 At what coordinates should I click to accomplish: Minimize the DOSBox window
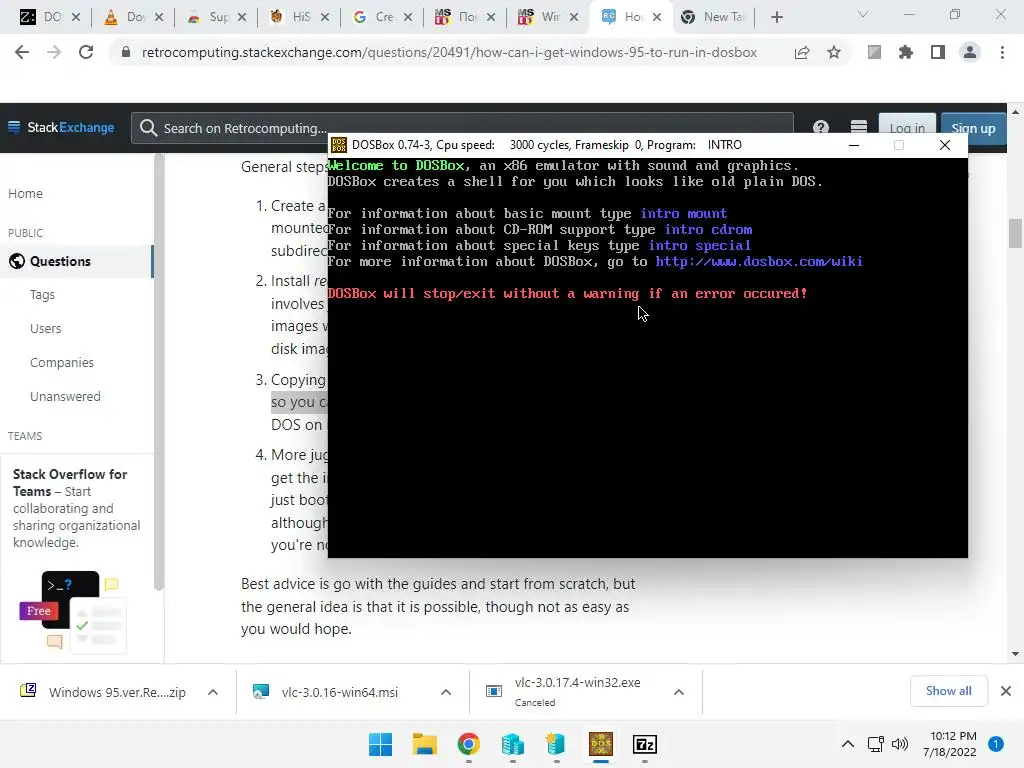pos(854,145)
